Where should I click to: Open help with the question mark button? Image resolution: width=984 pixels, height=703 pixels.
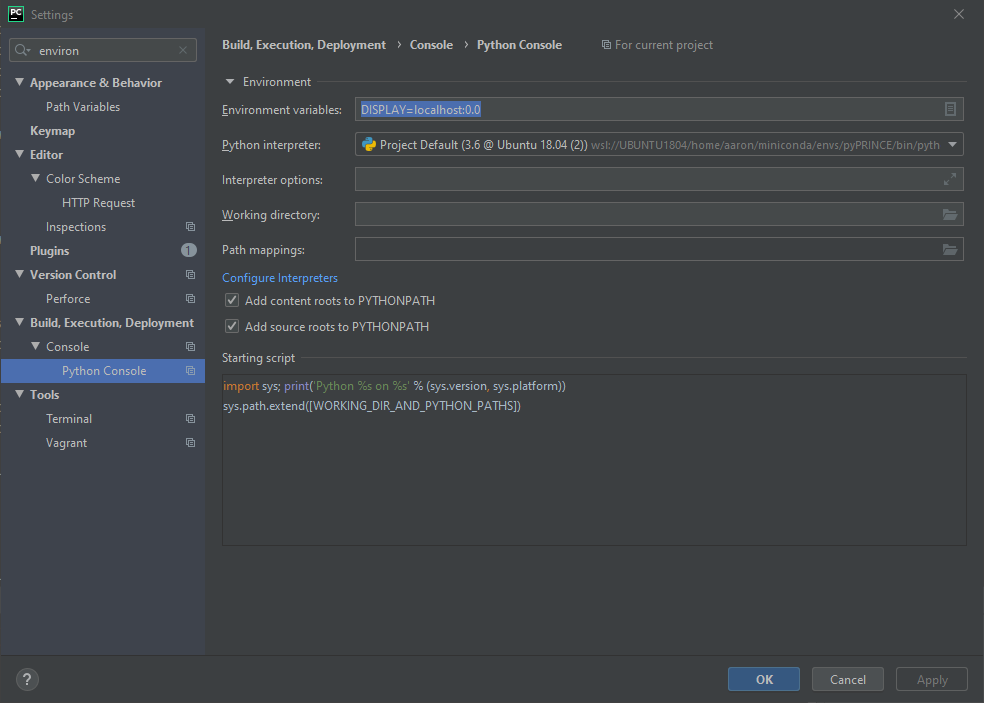[x=27, y=679]
